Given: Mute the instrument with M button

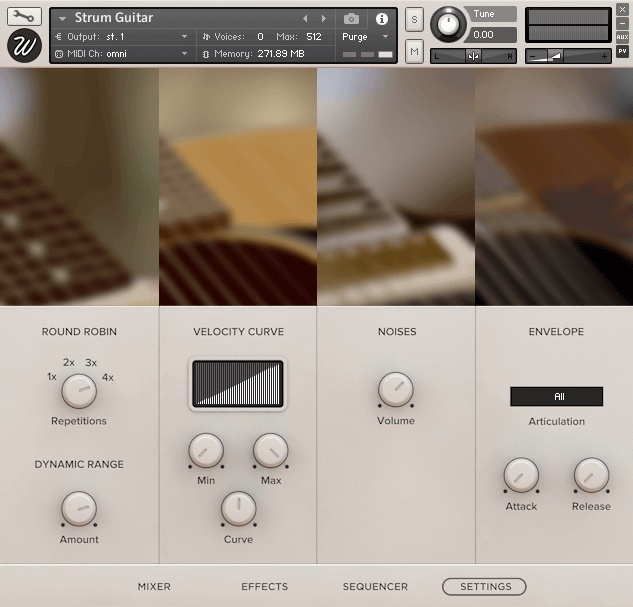Looking at the screenshot, I should pos(414,50).
